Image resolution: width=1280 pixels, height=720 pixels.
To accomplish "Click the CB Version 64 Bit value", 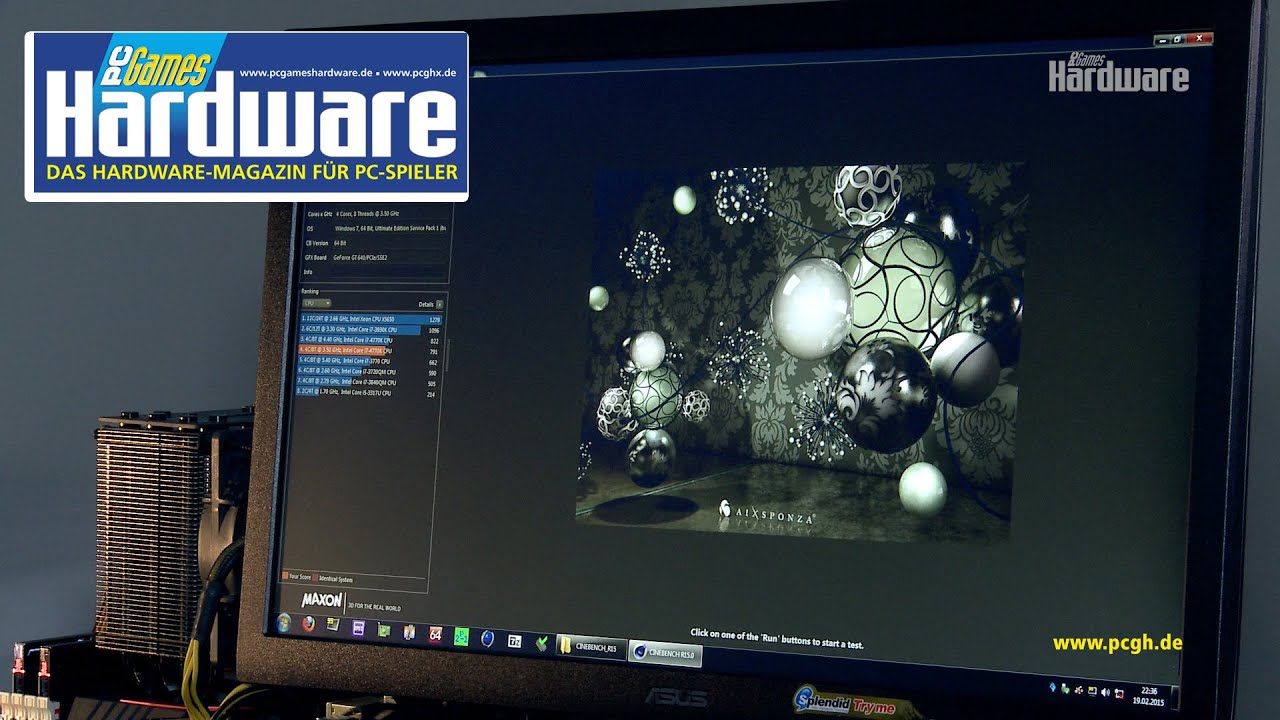I will (340, 243).
